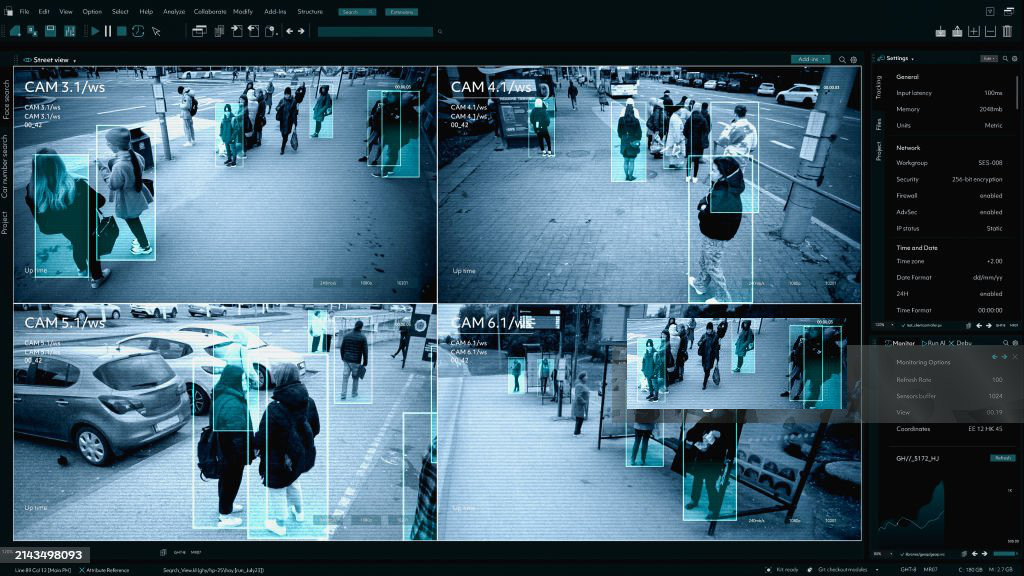Click the wide search input field in toolbar

[375, 31]
